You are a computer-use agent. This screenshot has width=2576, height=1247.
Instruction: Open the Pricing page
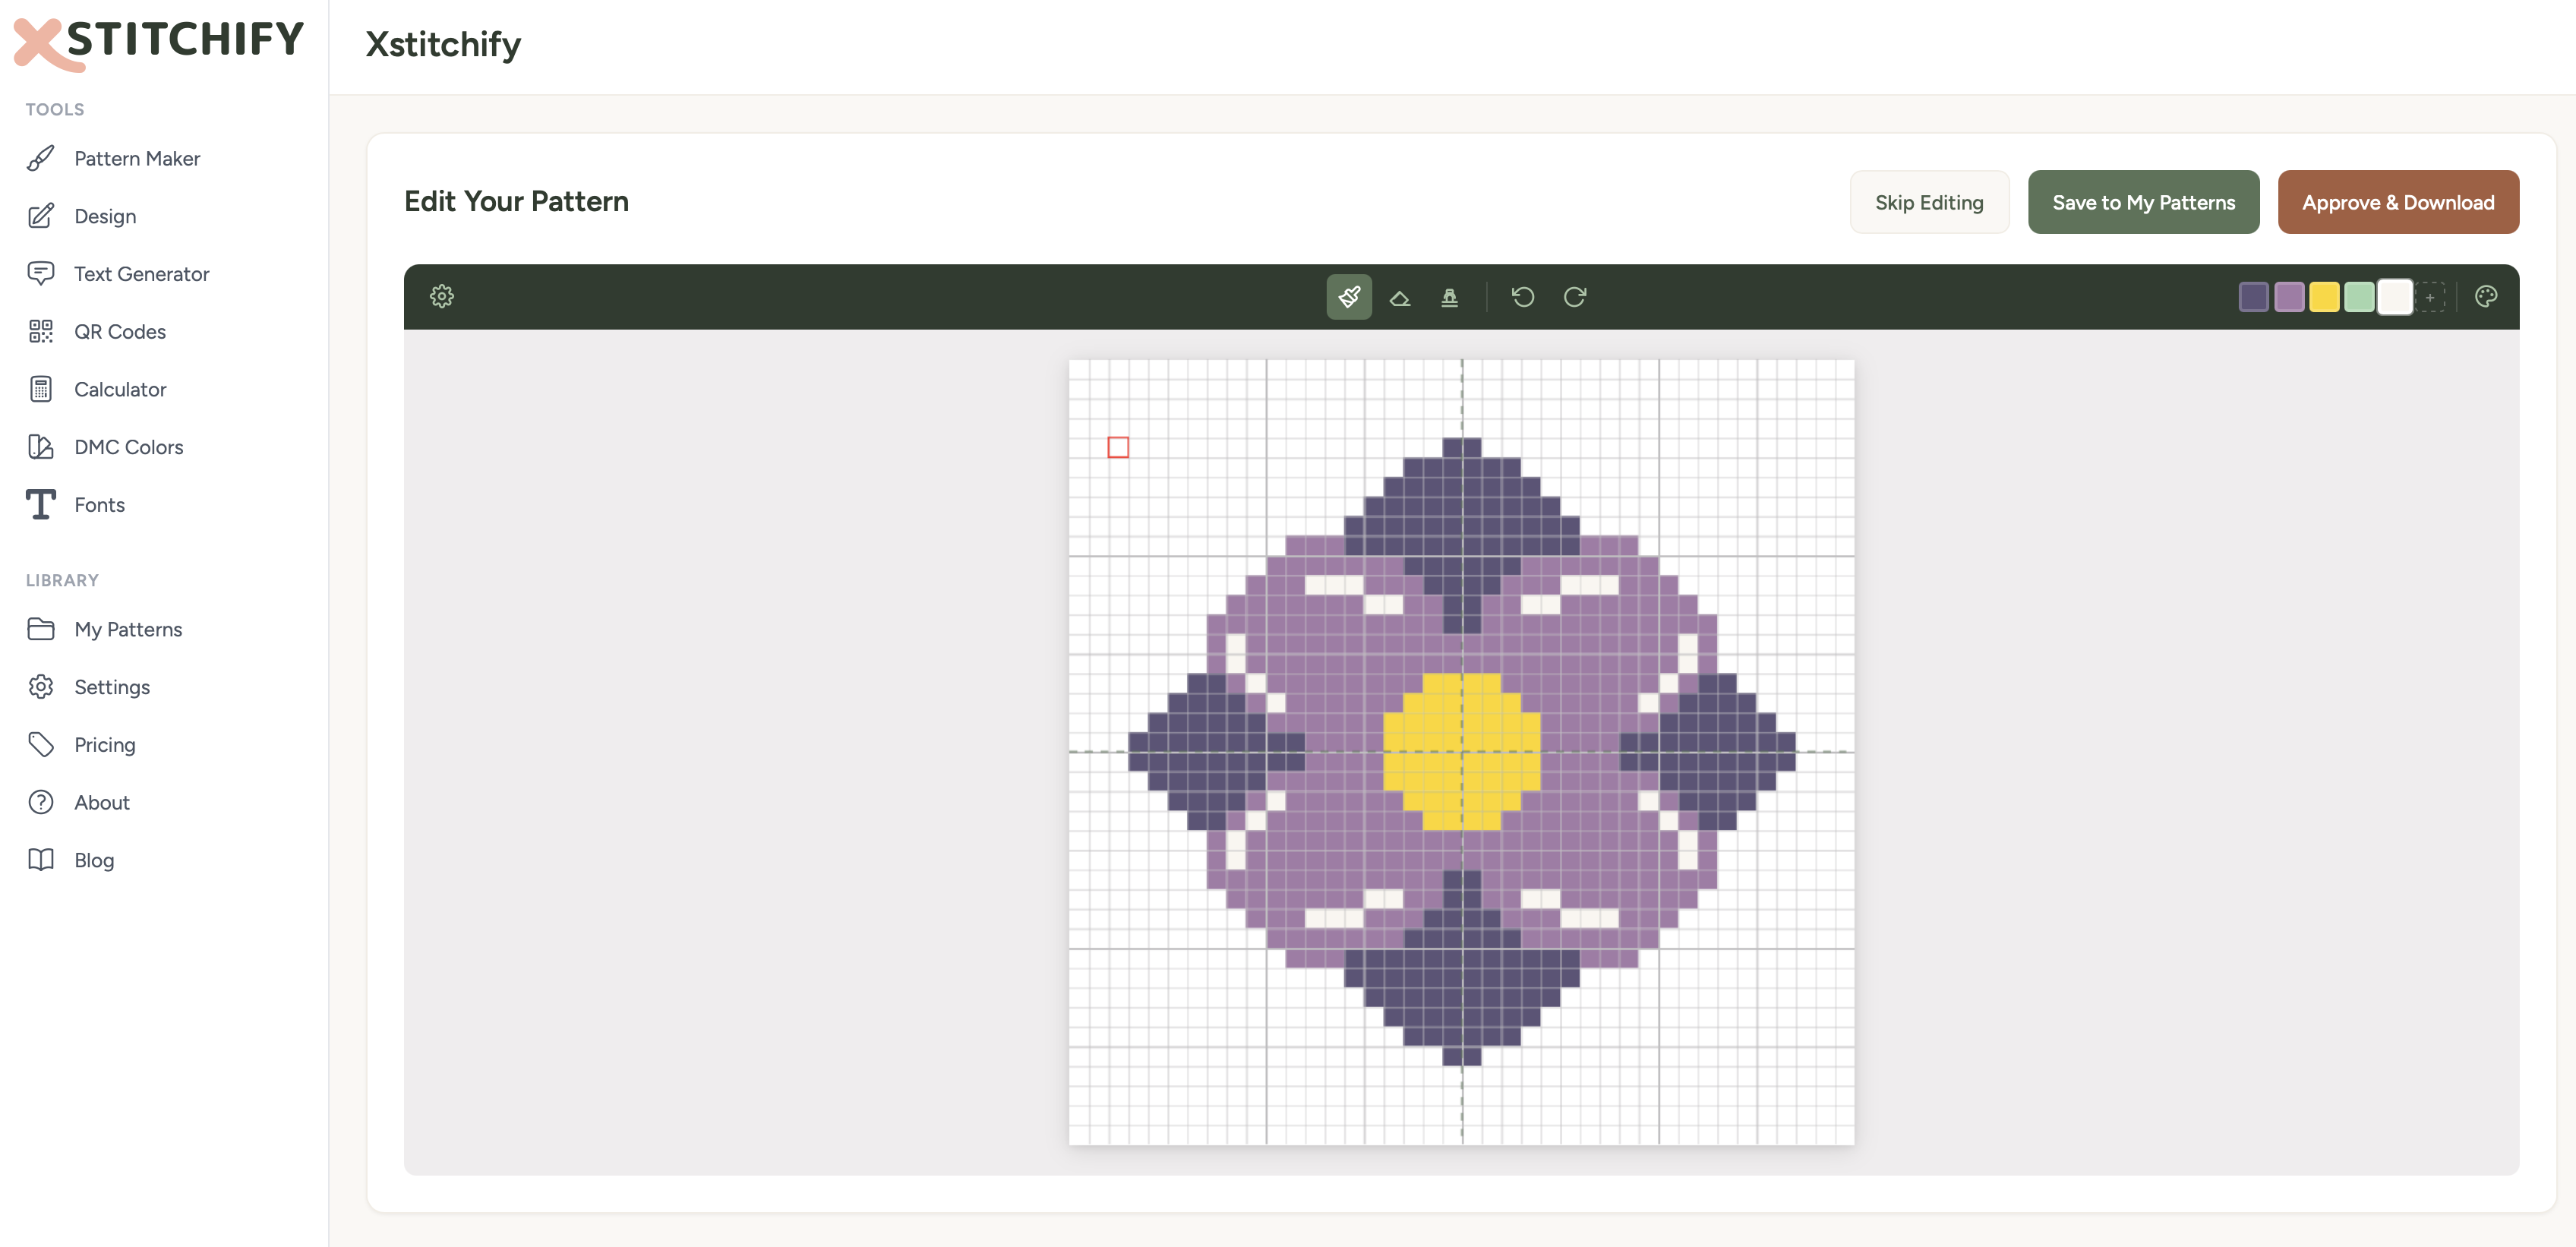[x=104, y=744]
